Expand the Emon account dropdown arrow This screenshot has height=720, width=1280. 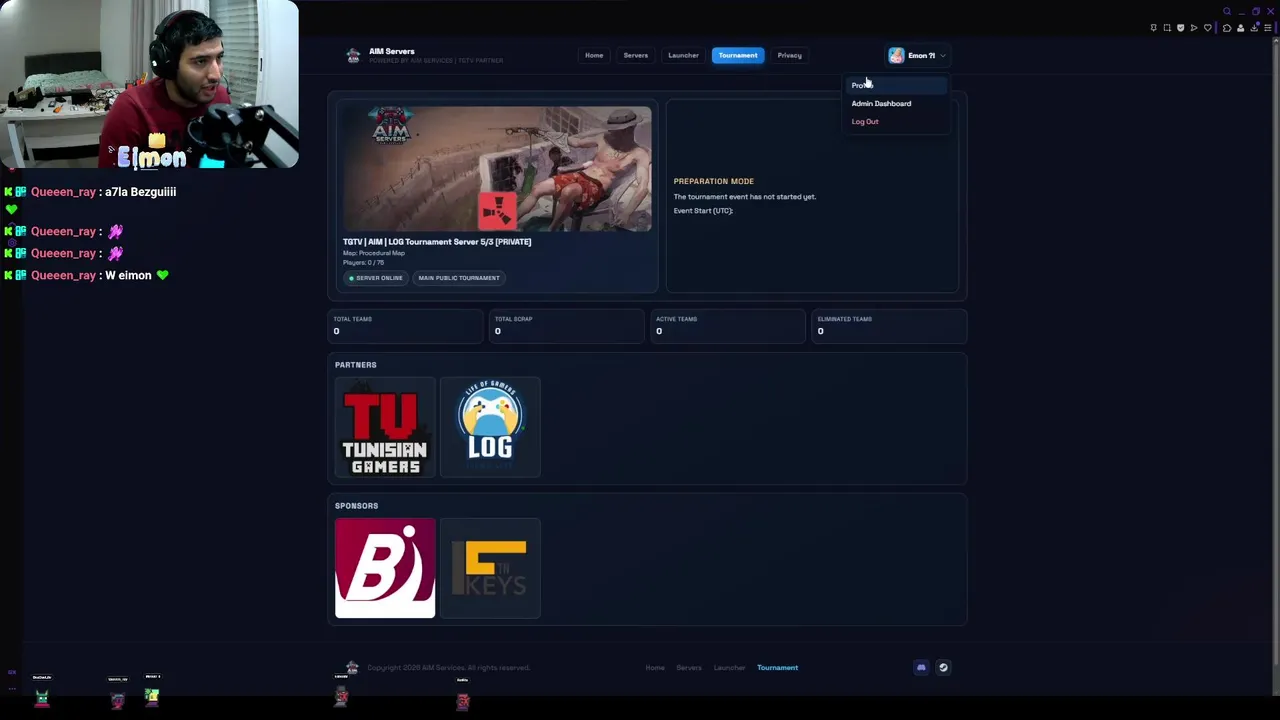(x=942, y=56)
